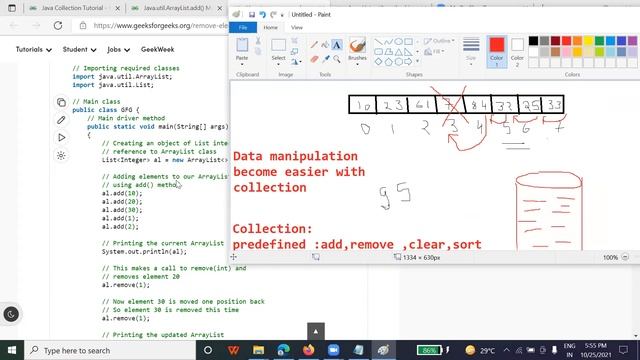The height and width of the screenshot is (360, 640).
Task: Click the scroll-to-top arrow button on webpage
Action: tap(316, 331)
